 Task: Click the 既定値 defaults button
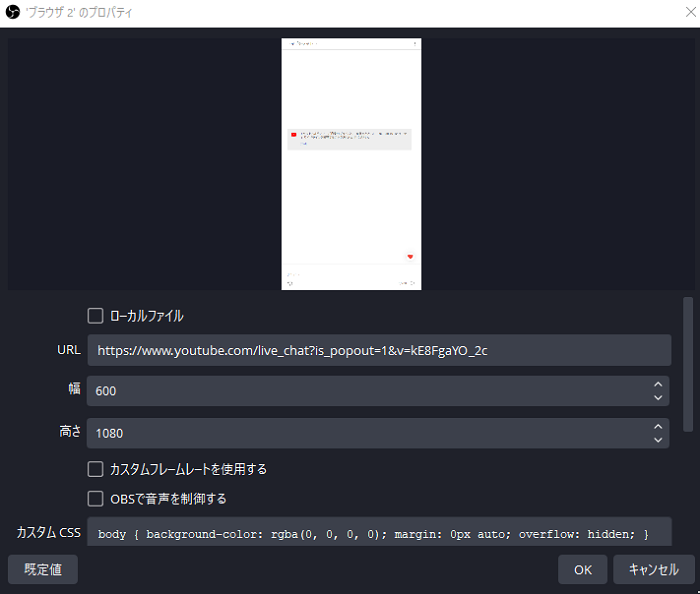point(43,569)
